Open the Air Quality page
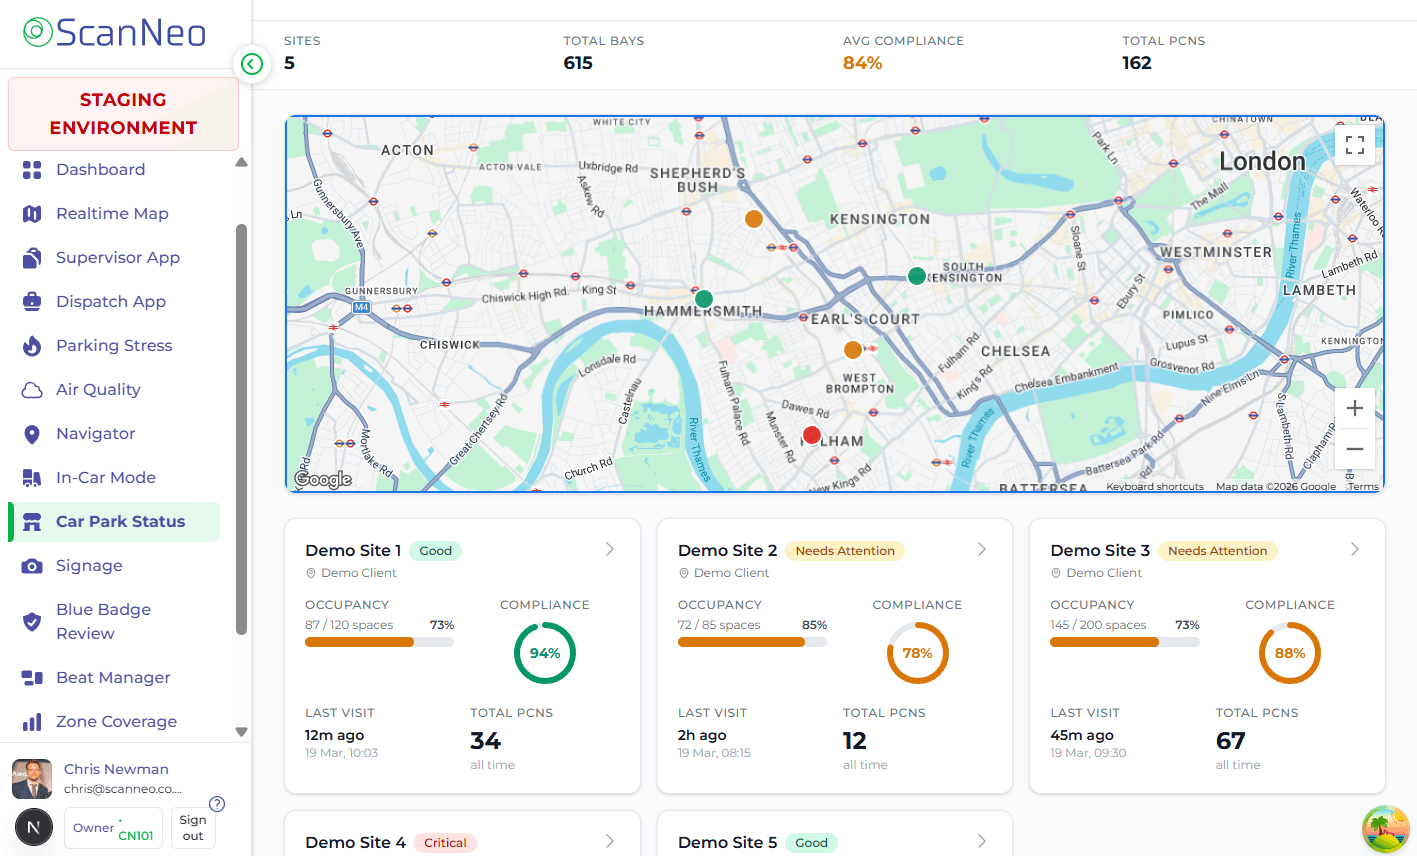Image resolution: width=1417 pixels, height=856 pixels. pos(100,389)
